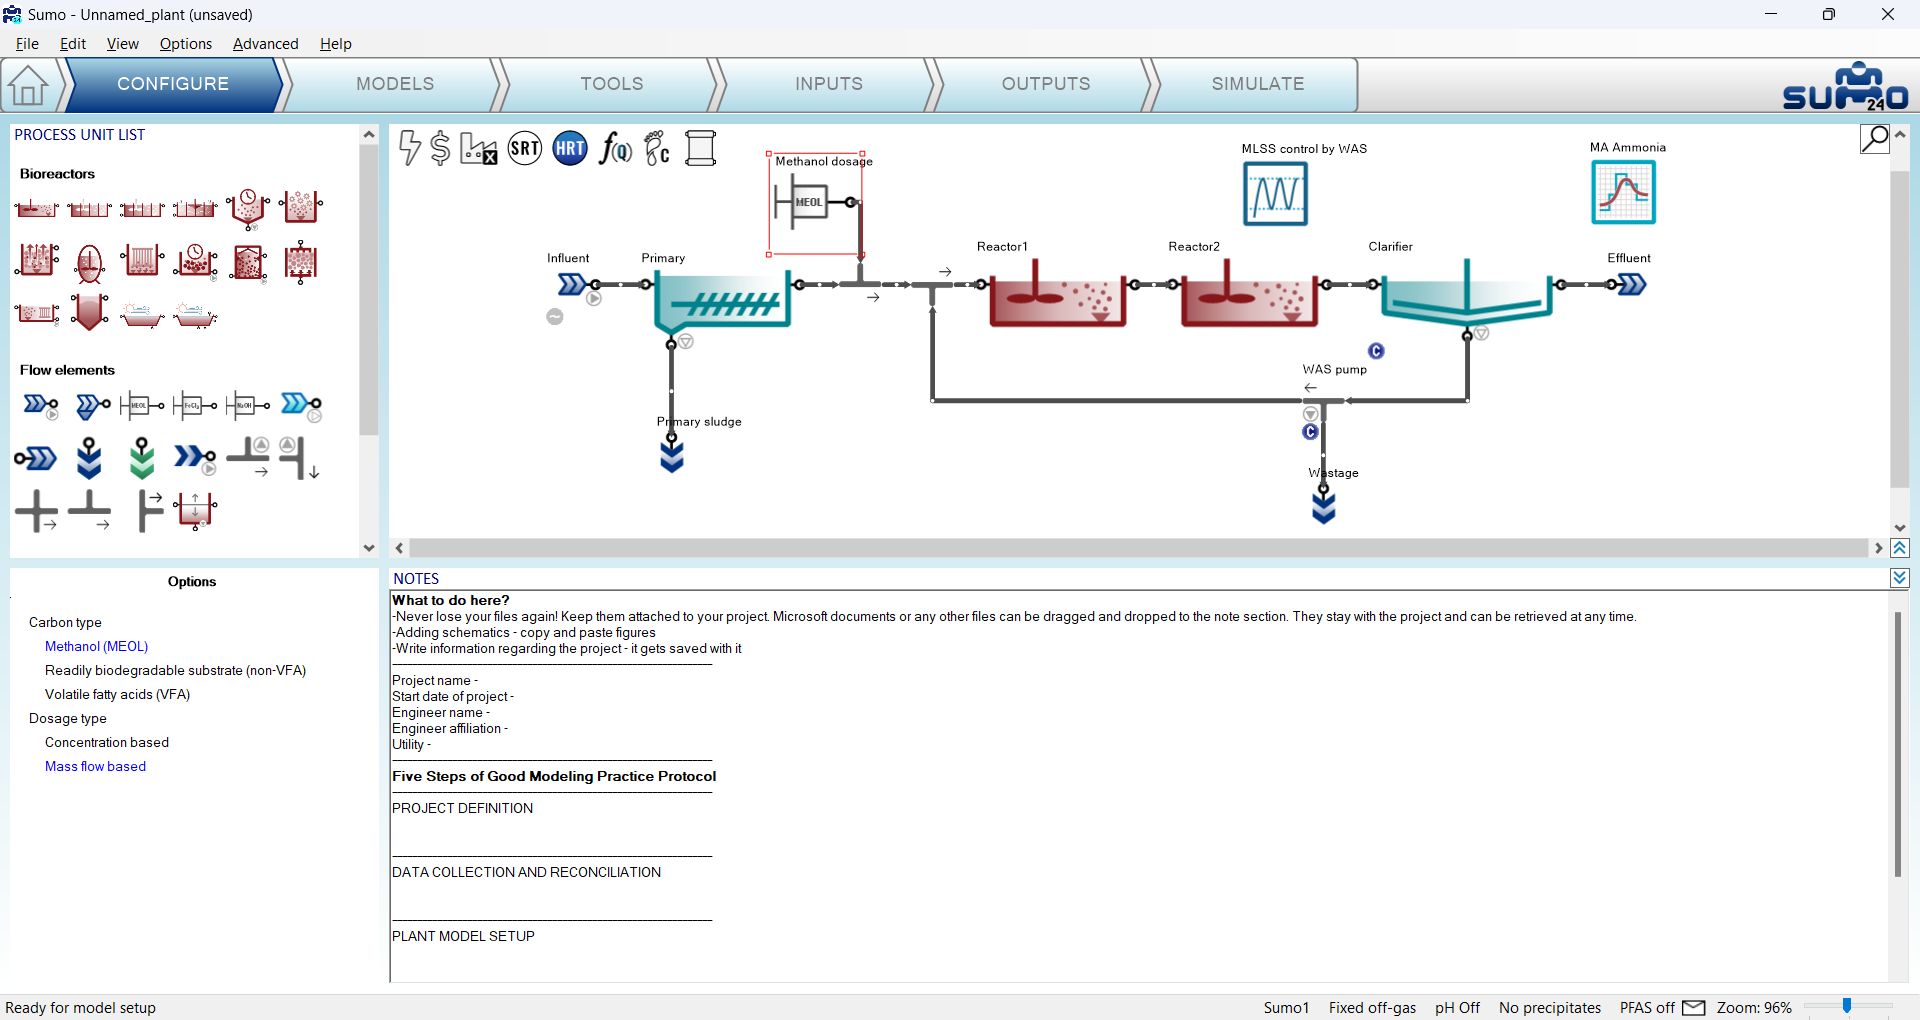The height and width of the screenshot is (1020, 1920).
Task: Select the Primary settler unit on canvas
Action: coord(722,301)
